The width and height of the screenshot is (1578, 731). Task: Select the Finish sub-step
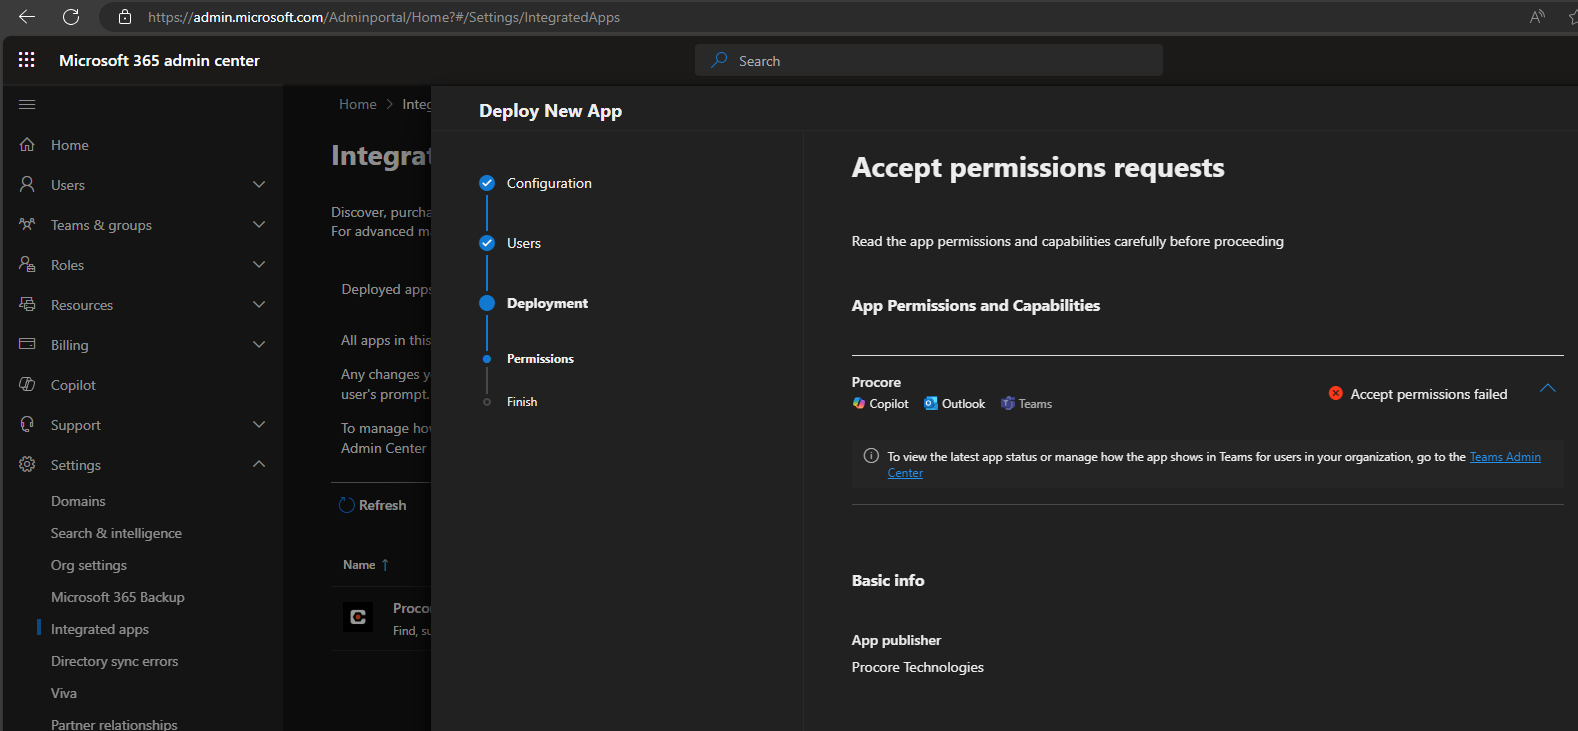(522, 402)
